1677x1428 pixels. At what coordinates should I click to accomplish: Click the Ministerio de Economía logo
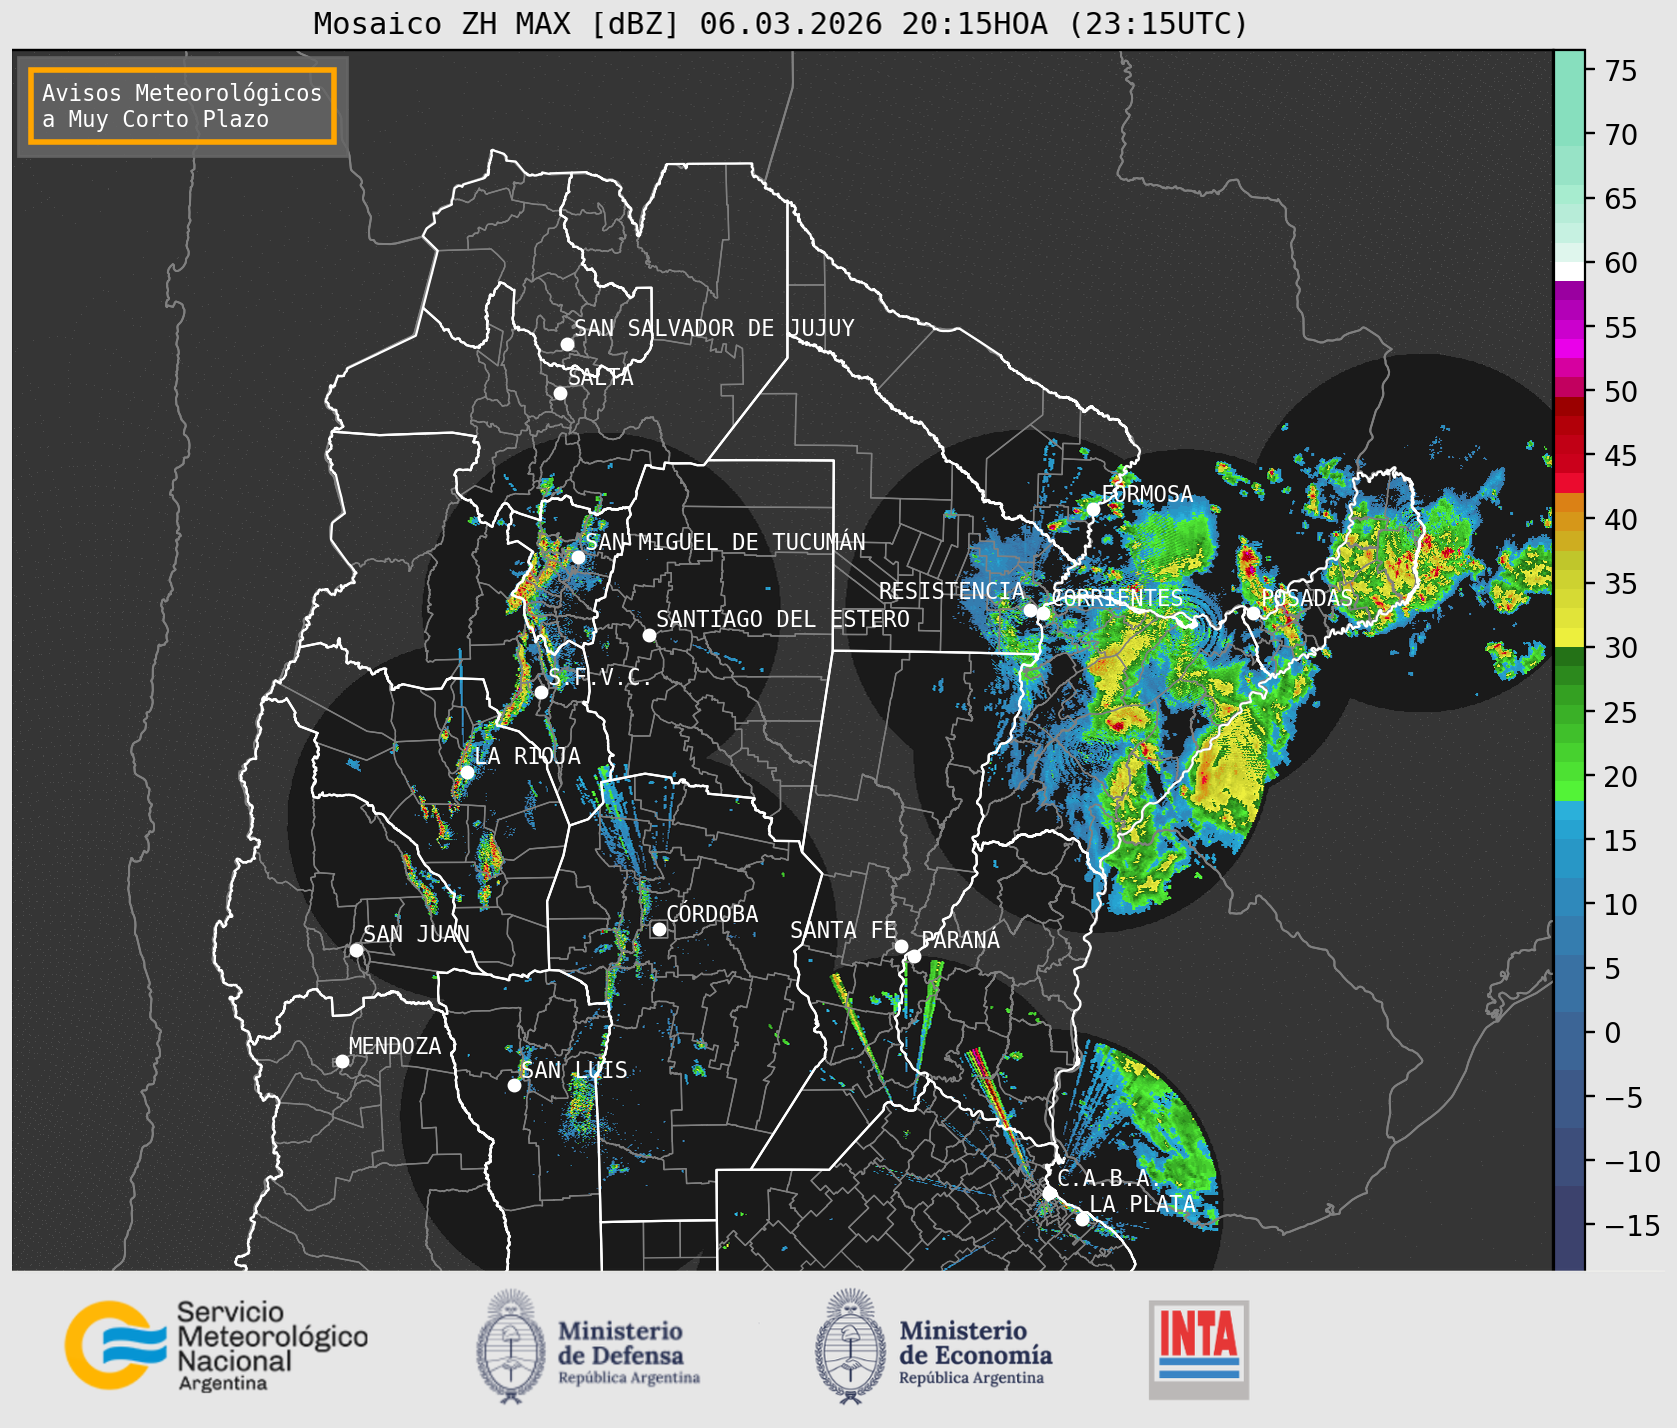pyautogui.click(x=933, y=1346)
